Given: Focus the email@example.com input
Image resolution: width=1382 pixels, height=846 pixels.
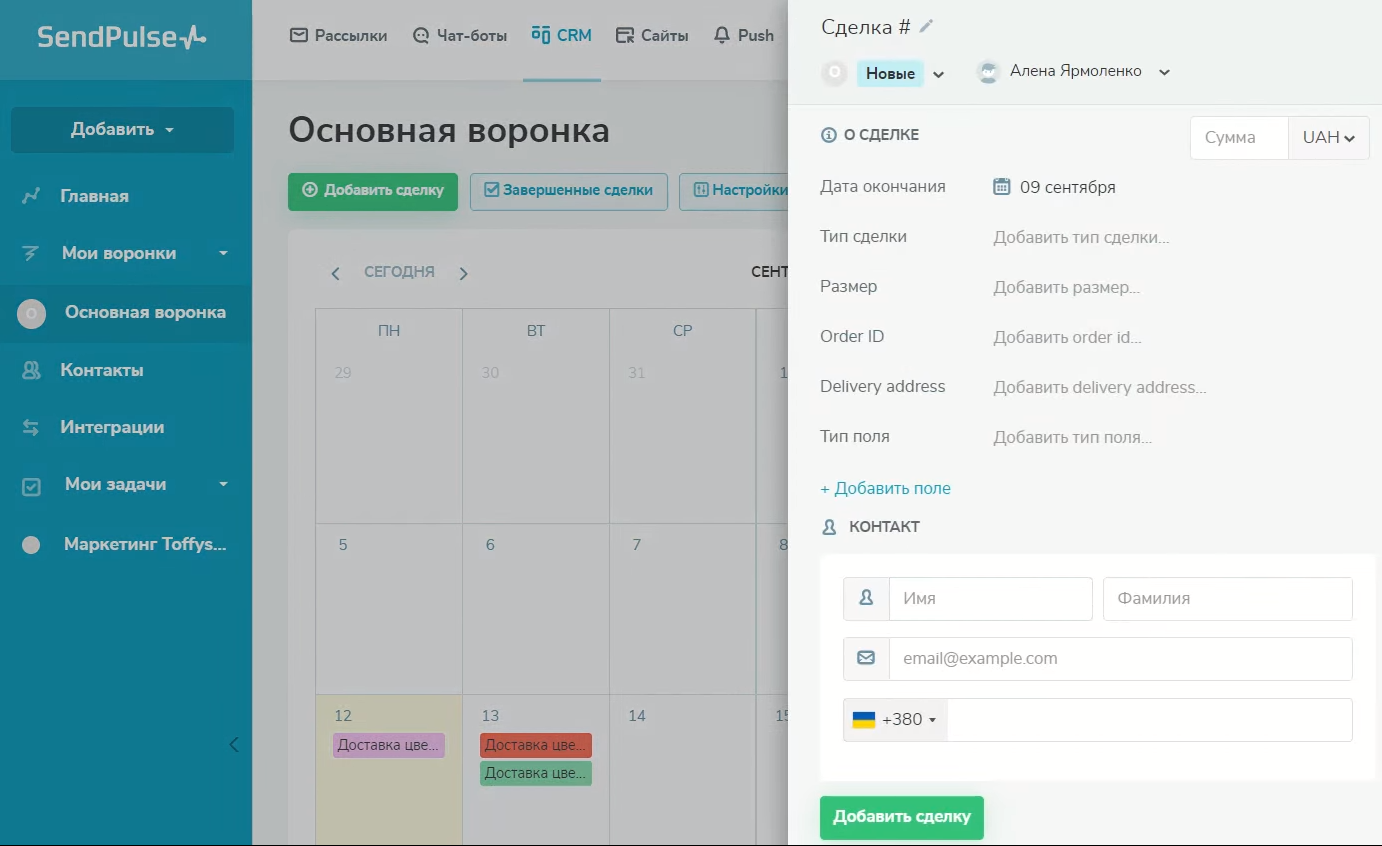Looking at the screenshot, I should coord(1120,659).
